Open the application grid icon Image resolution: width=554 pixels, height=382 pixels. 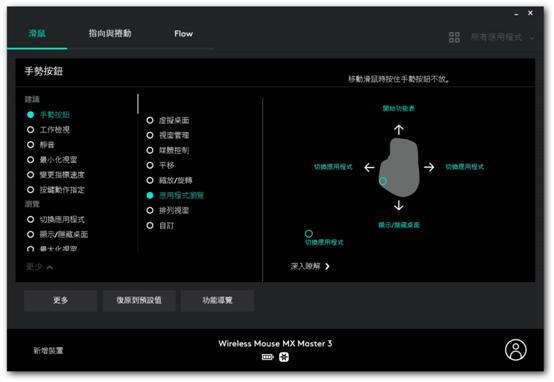tap(454, 37)
